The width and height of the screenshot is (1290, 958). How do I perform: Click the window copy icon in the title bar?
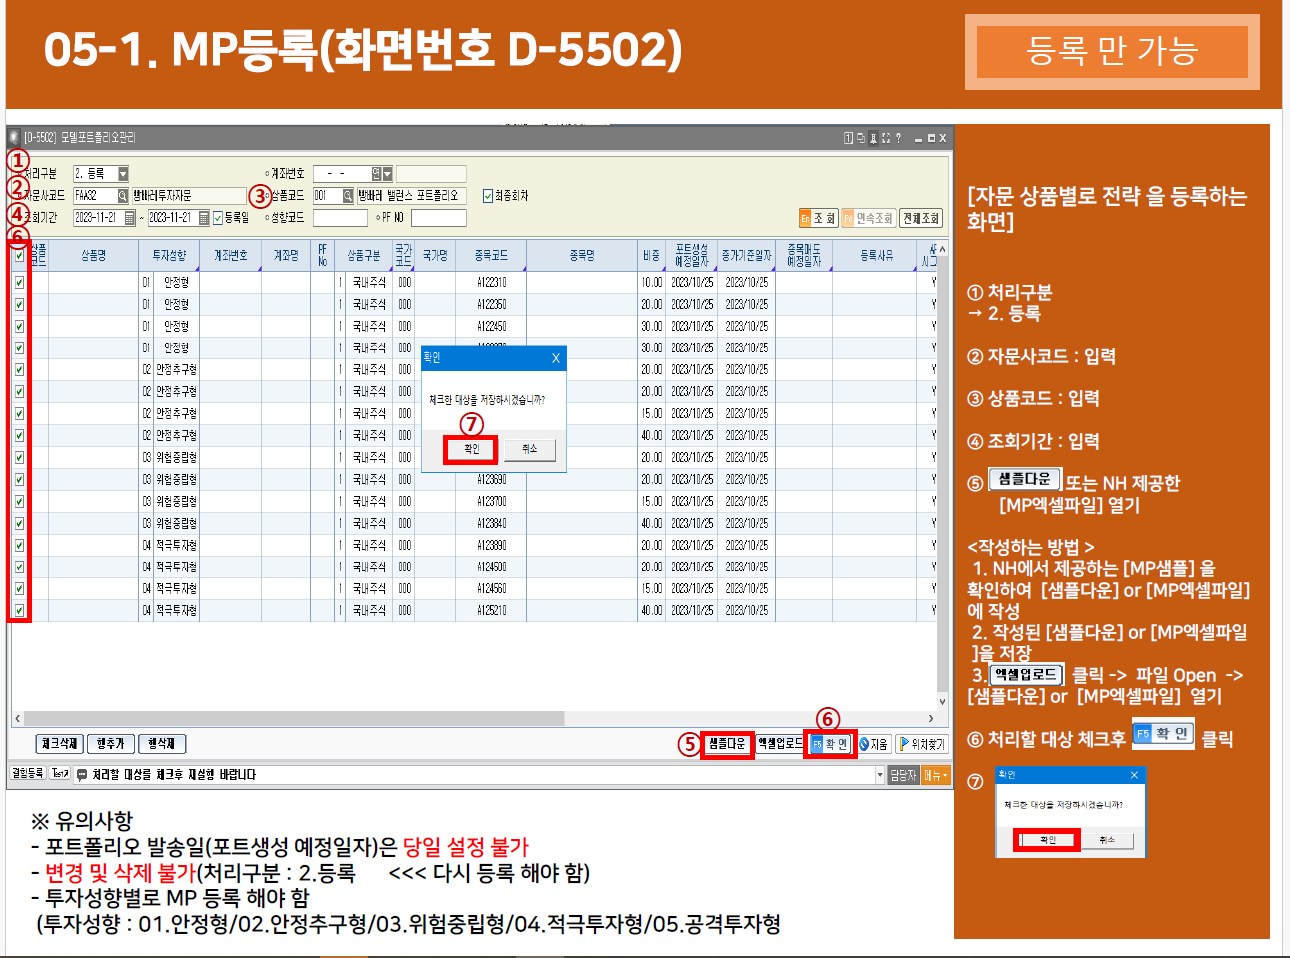pyautogui.click(x=861, y=138)
